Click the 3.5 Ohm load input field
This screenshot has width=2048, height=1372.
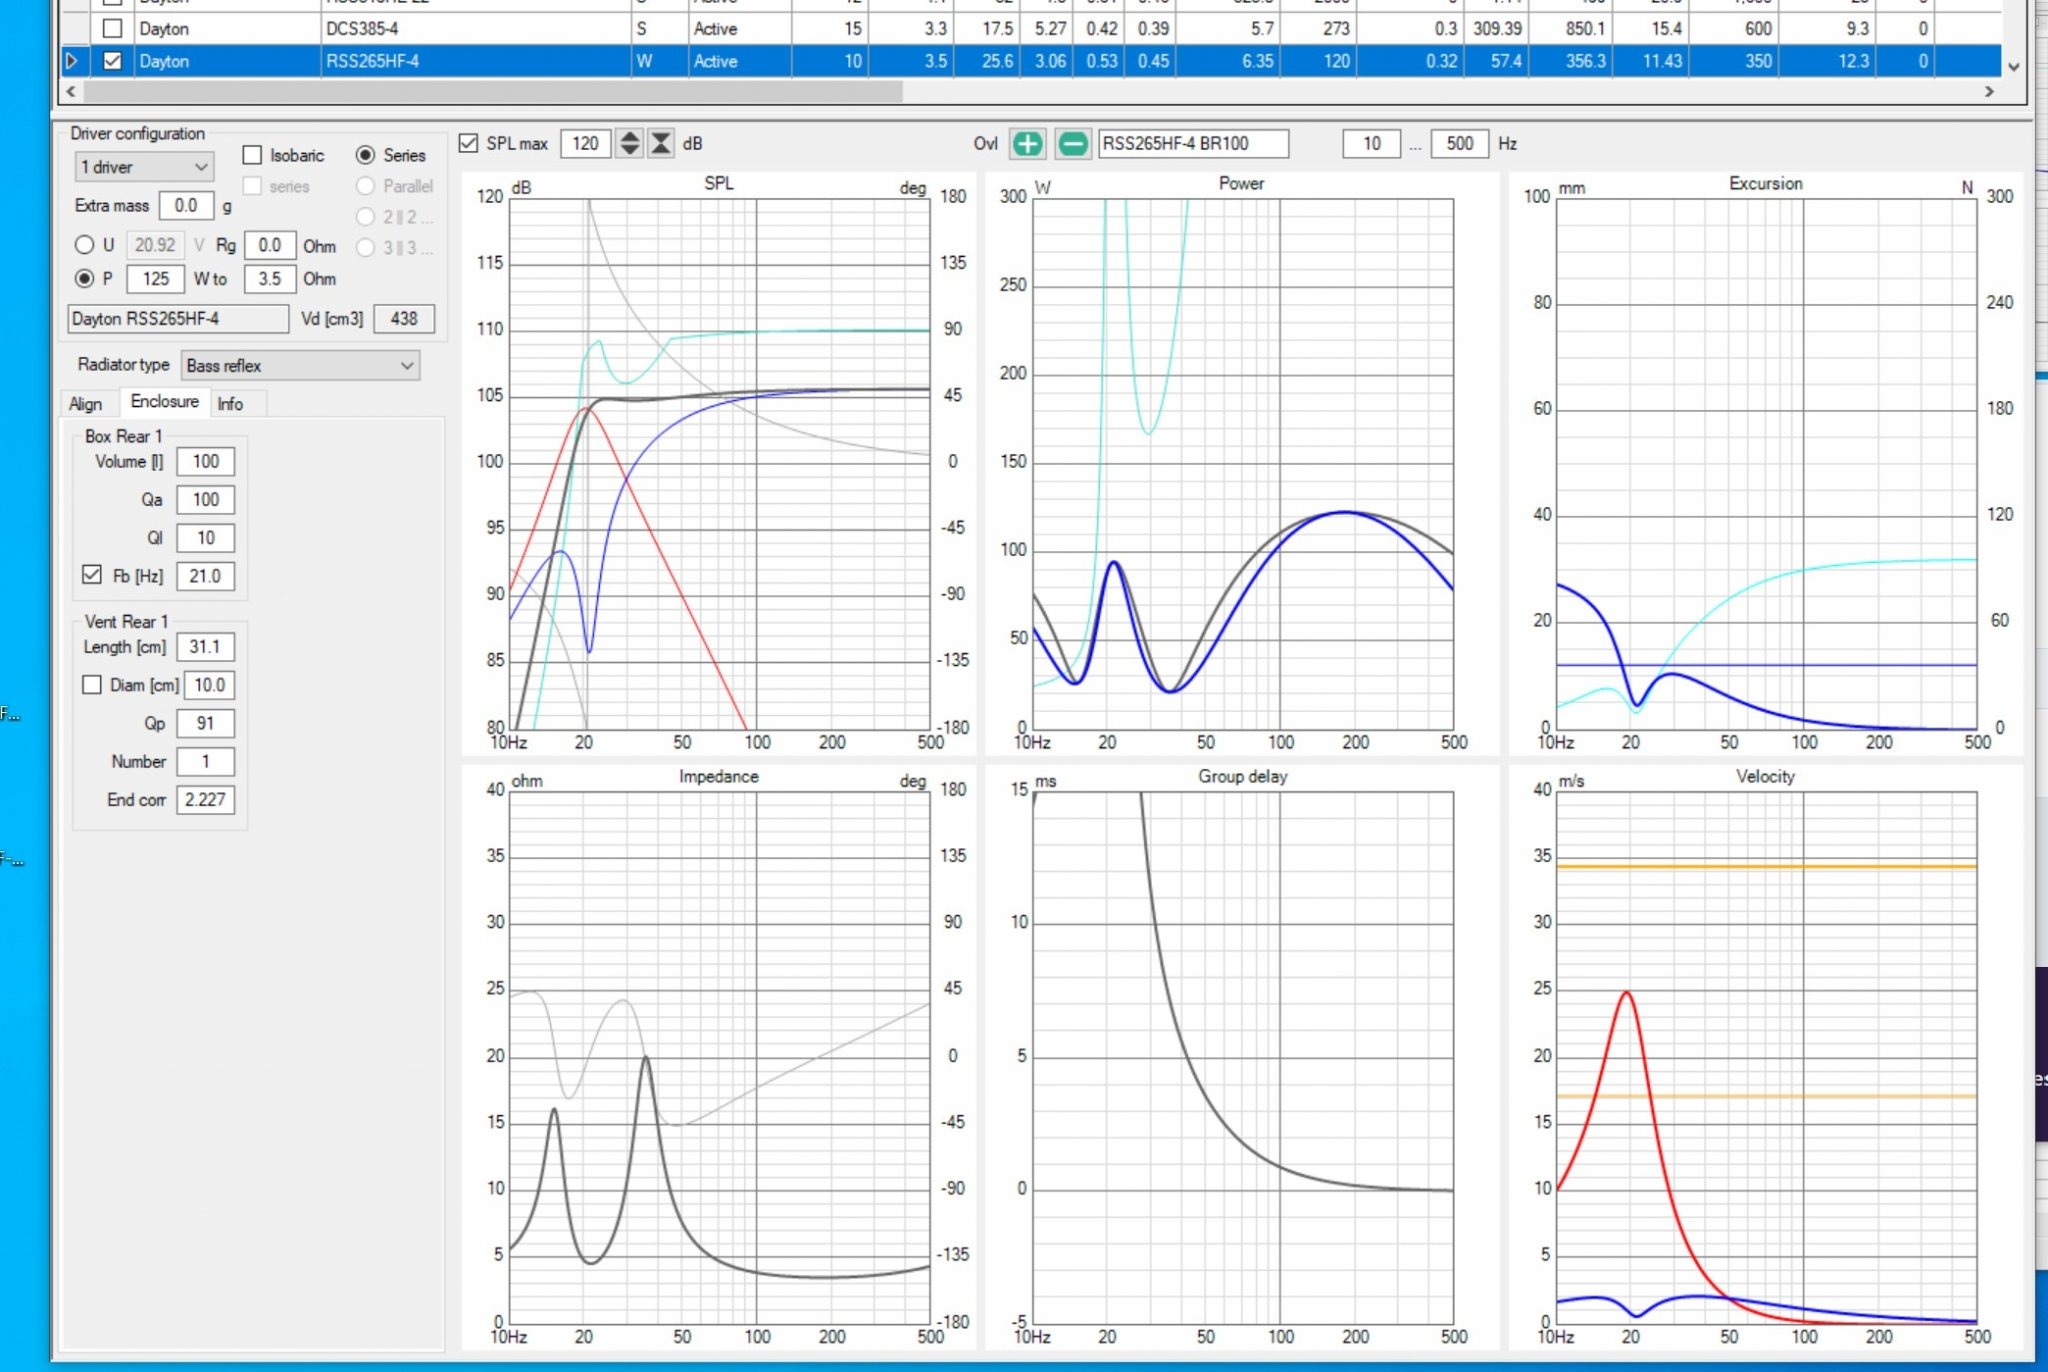tap(269, 279)
